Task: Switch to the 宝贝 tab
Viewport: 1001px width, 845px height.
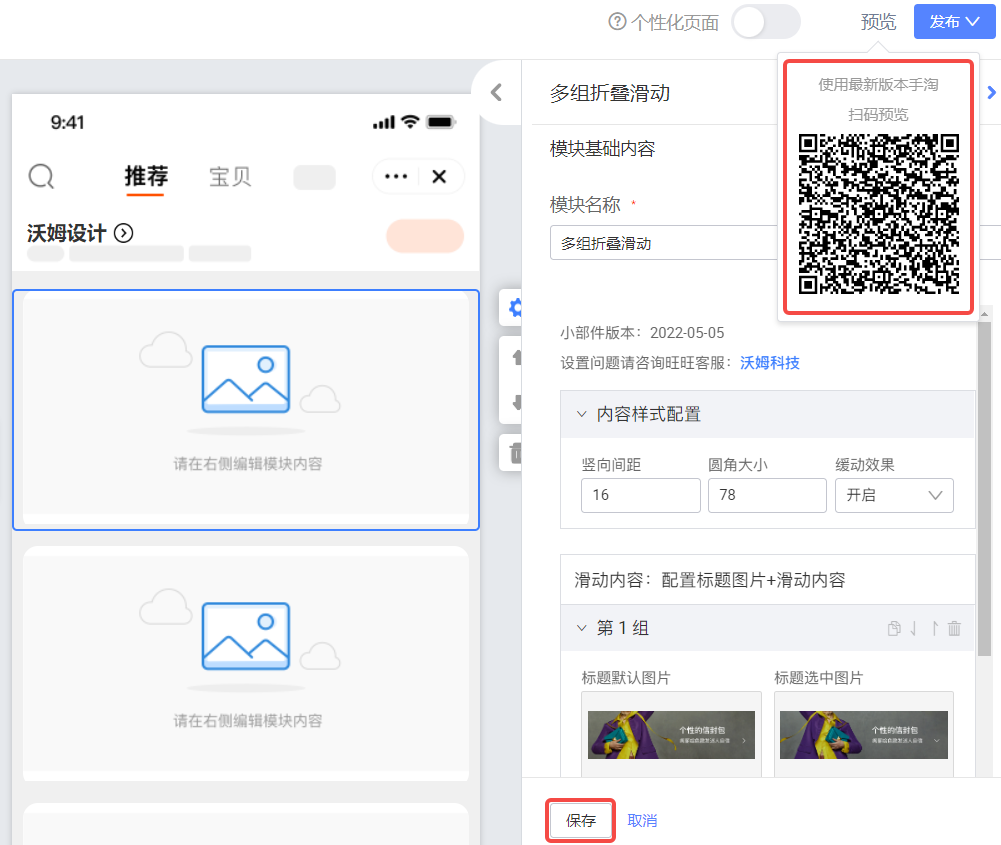Action: [230, 177]
